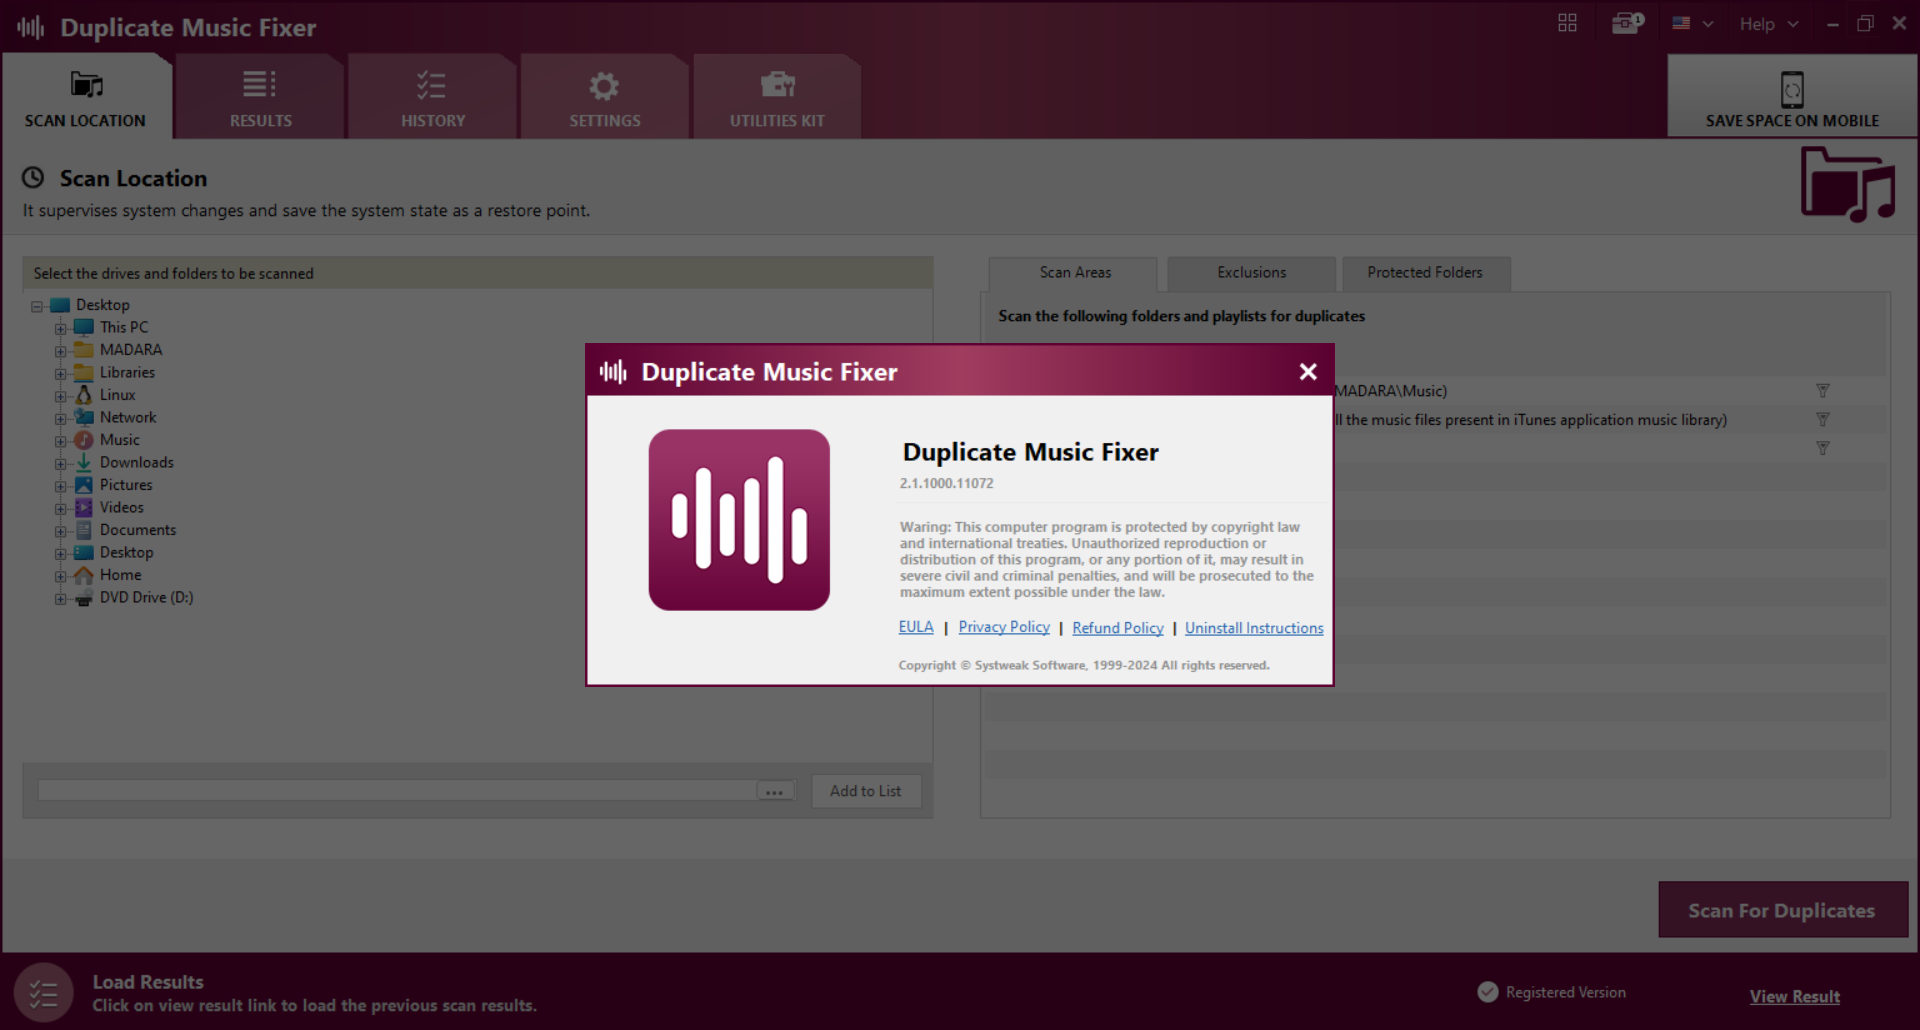Expand the Pictures node
The width and height of the screenshot is (1920, 1030).
pos(61,486)
